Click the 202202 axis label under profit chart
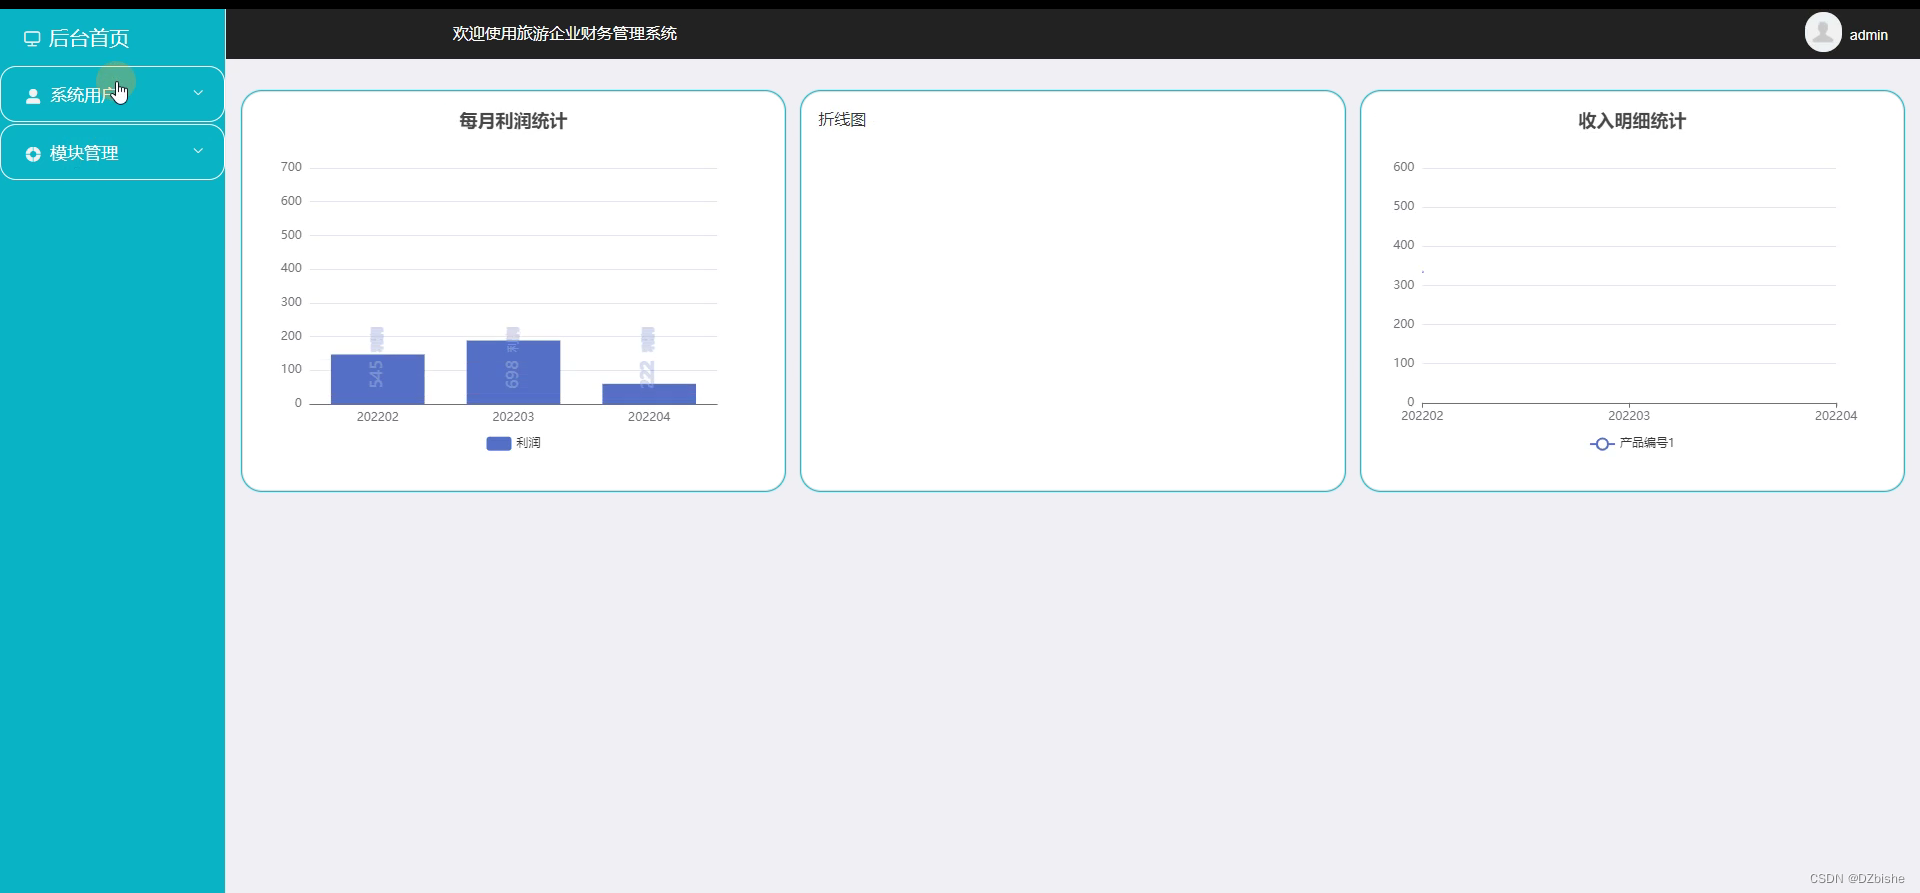 (x=378, y=417)
